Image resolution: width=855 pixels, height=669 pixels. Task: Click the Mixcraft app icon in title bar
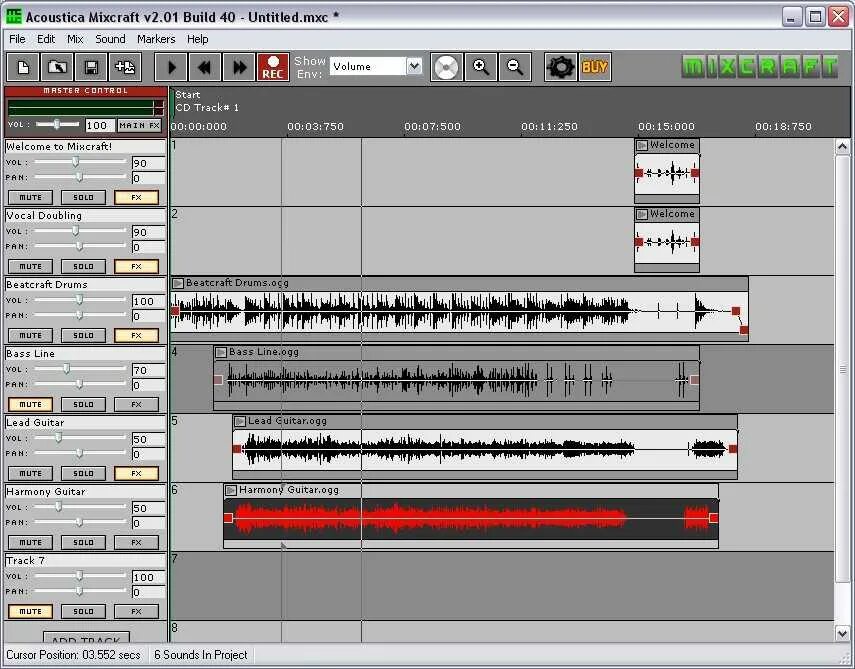tap(14, 16)
